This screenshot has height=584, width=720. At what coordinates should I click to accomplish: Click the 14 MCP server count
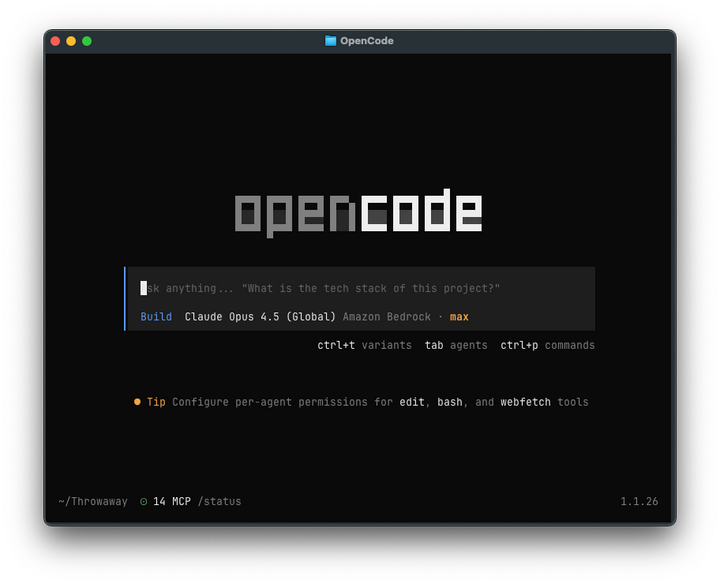[x=172, y=501]
